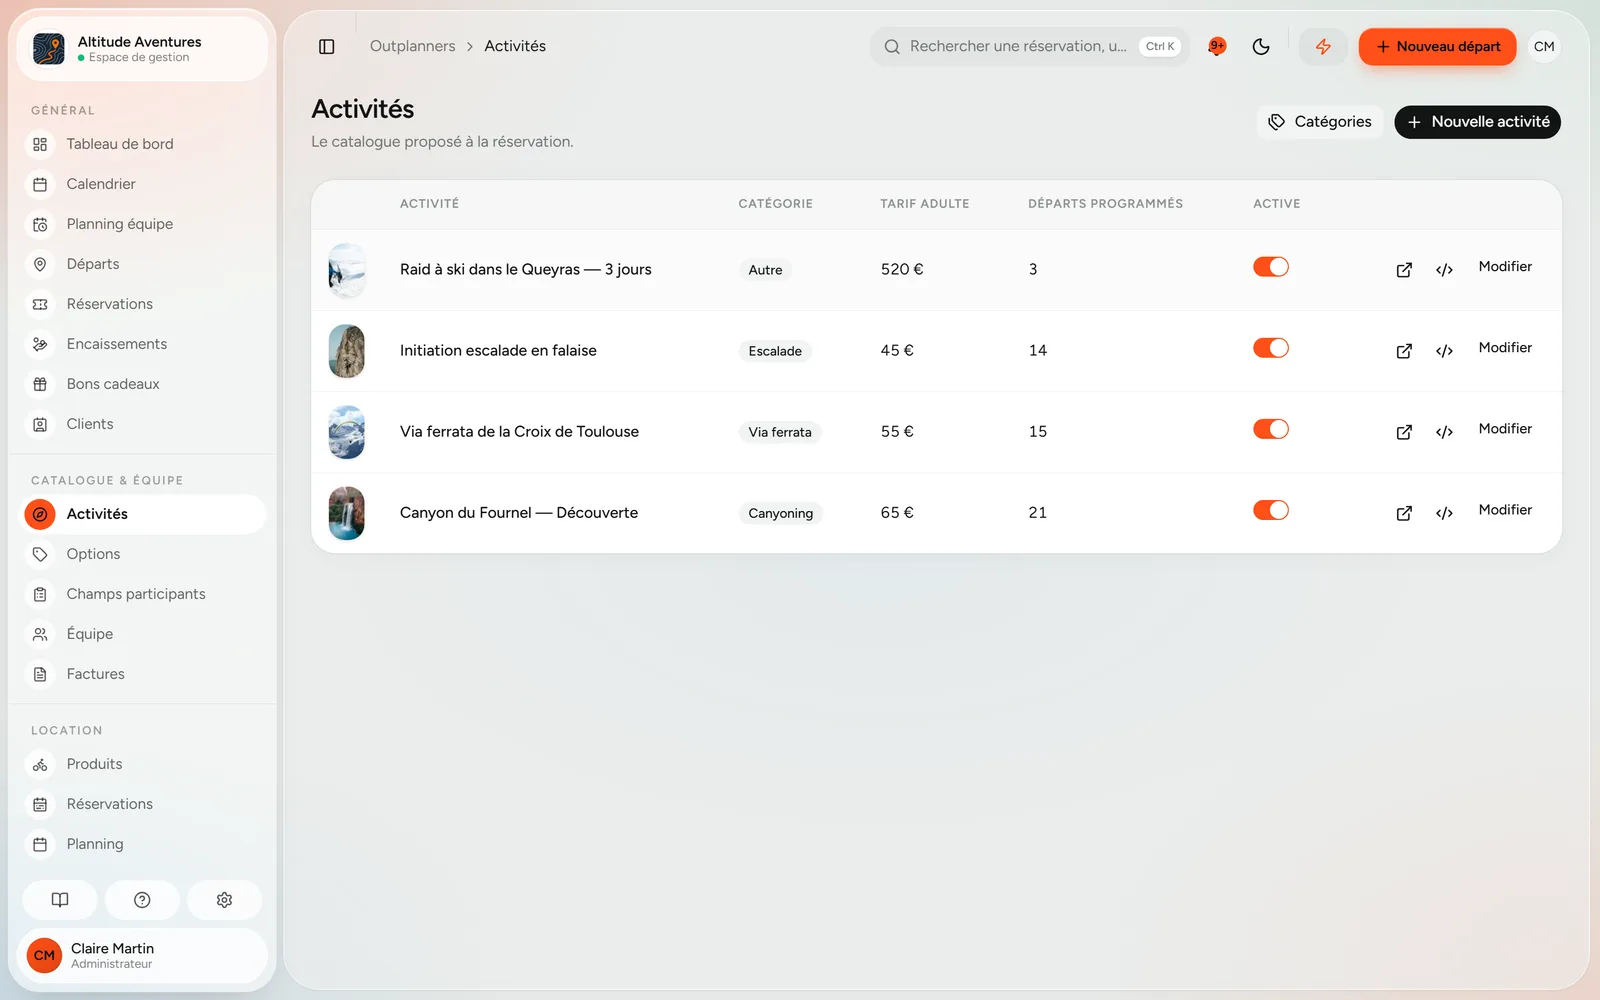This screenshot has height=1000, width=1600.
Task: Open Catégories button
Action: (1320, 122)
